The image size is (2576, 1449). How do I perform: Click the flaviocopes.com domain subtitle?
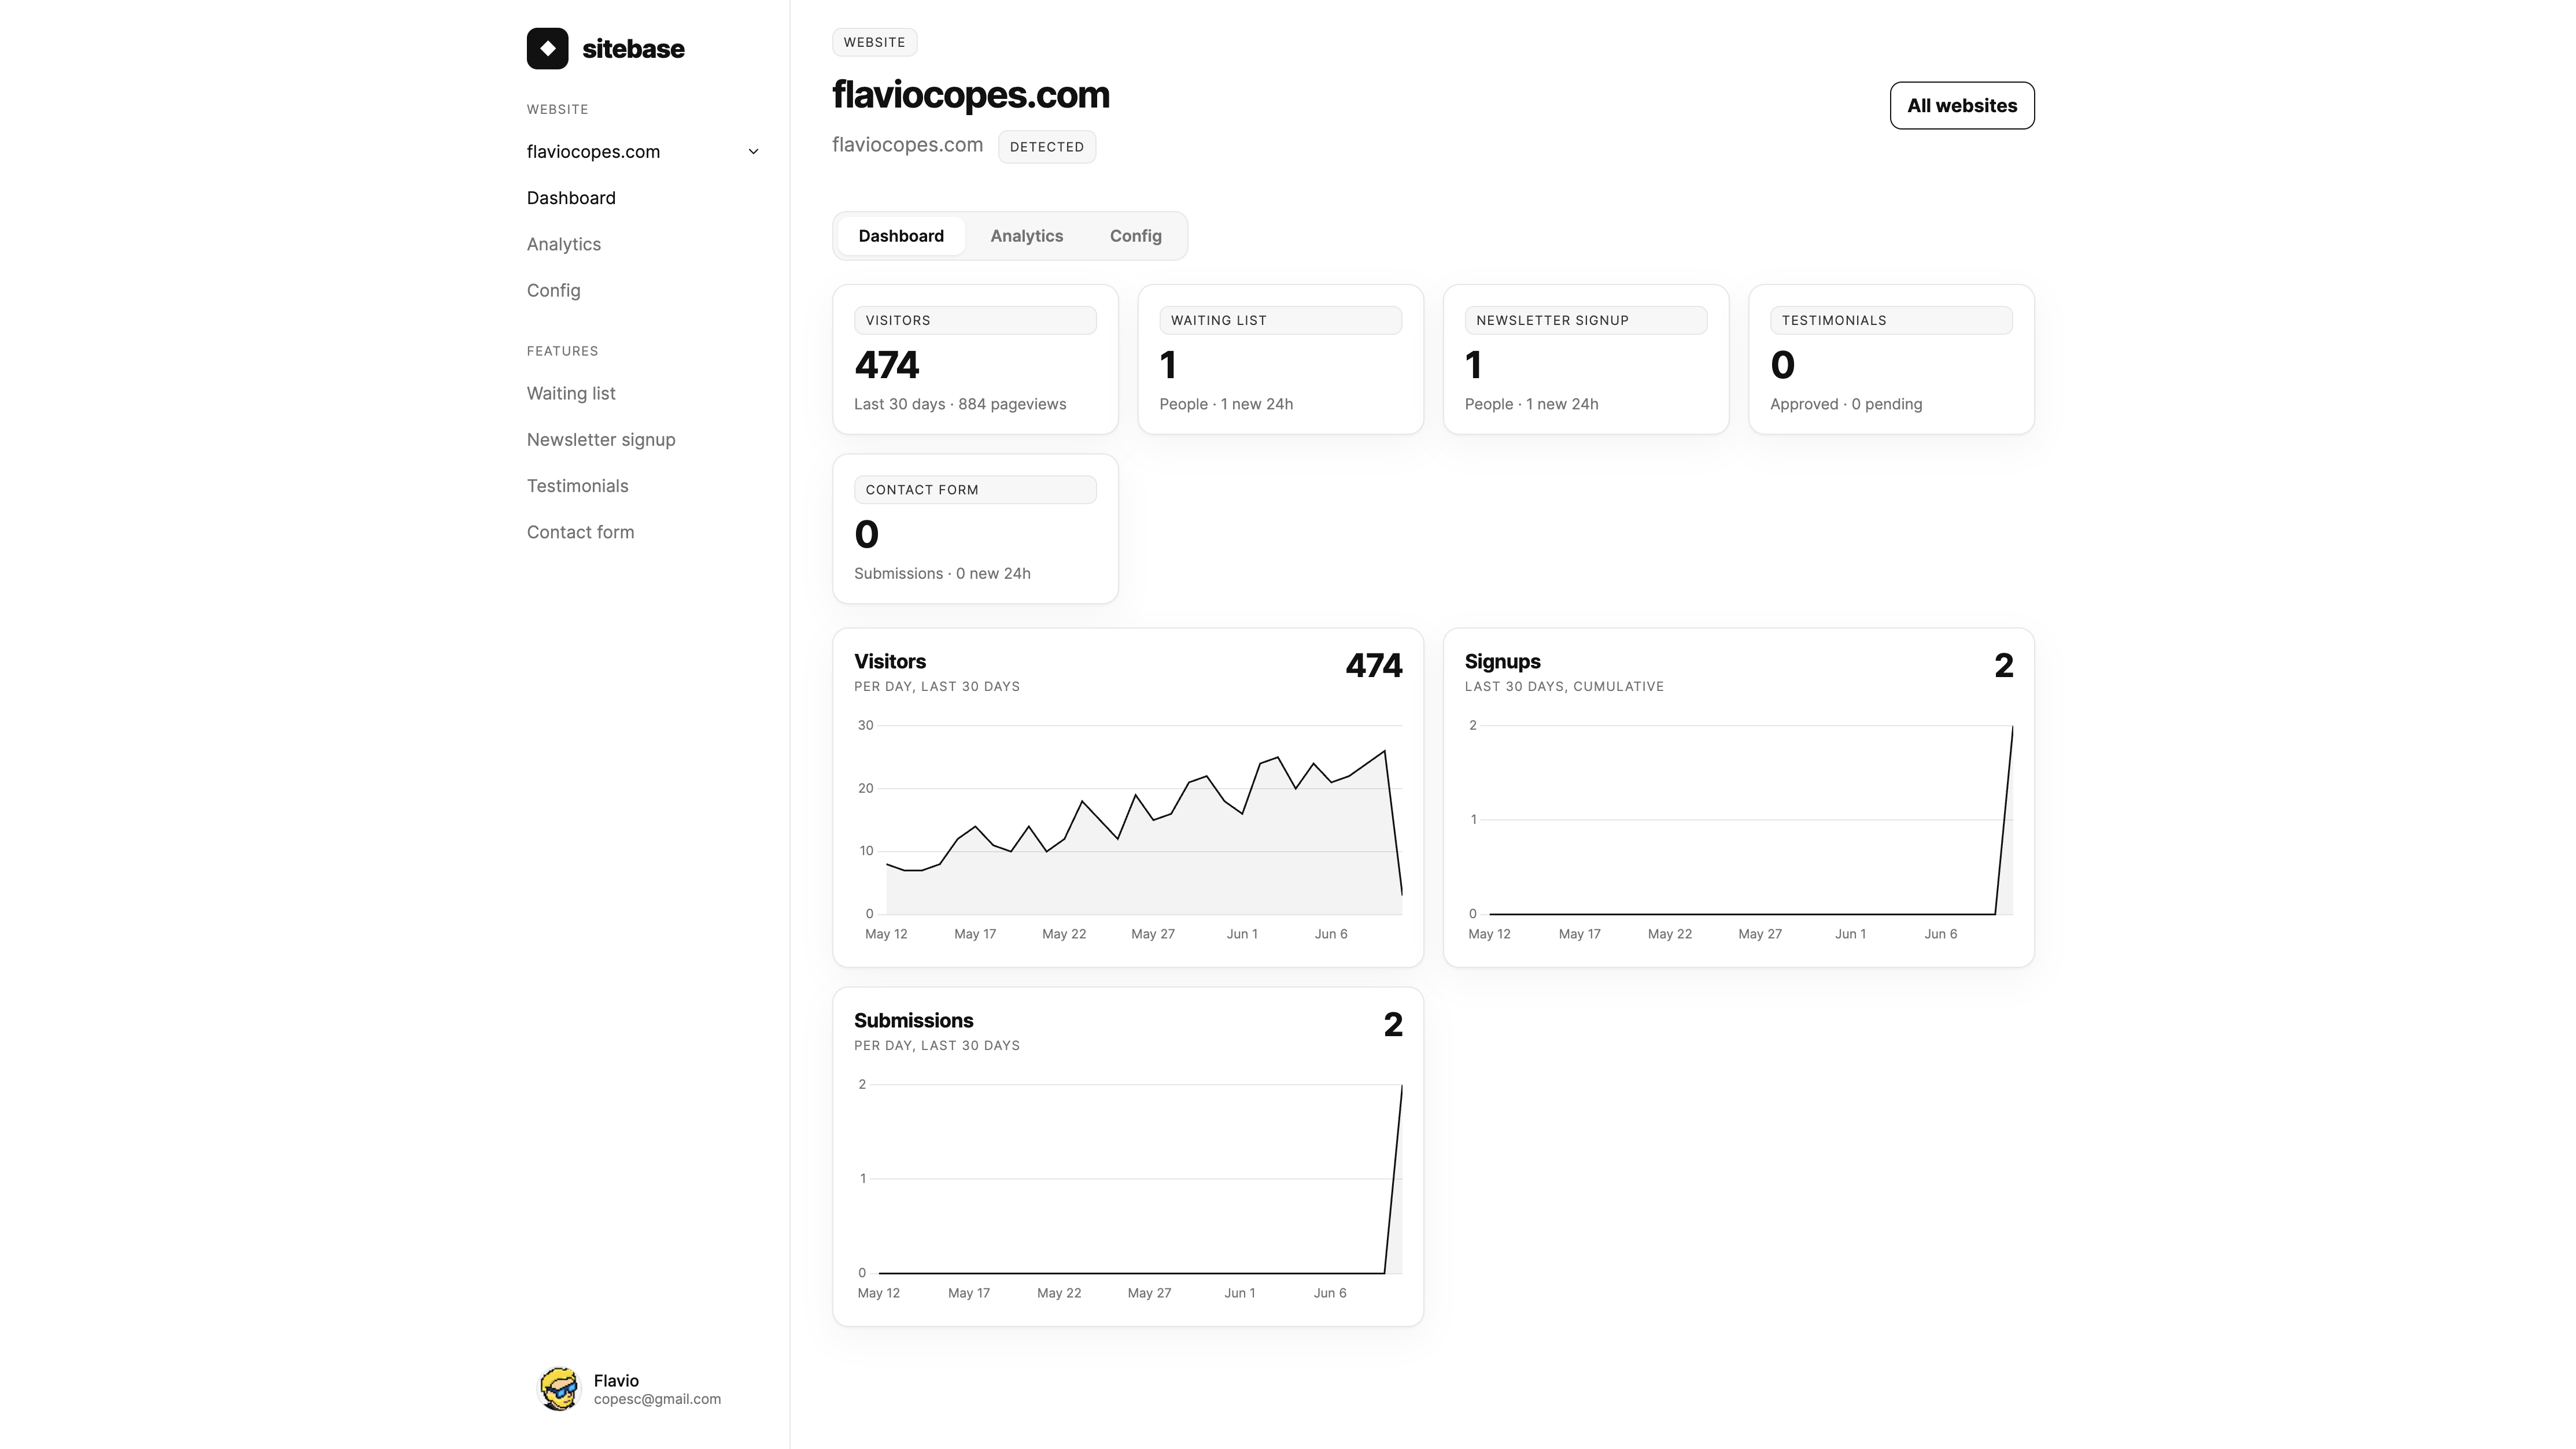point(907,145)
